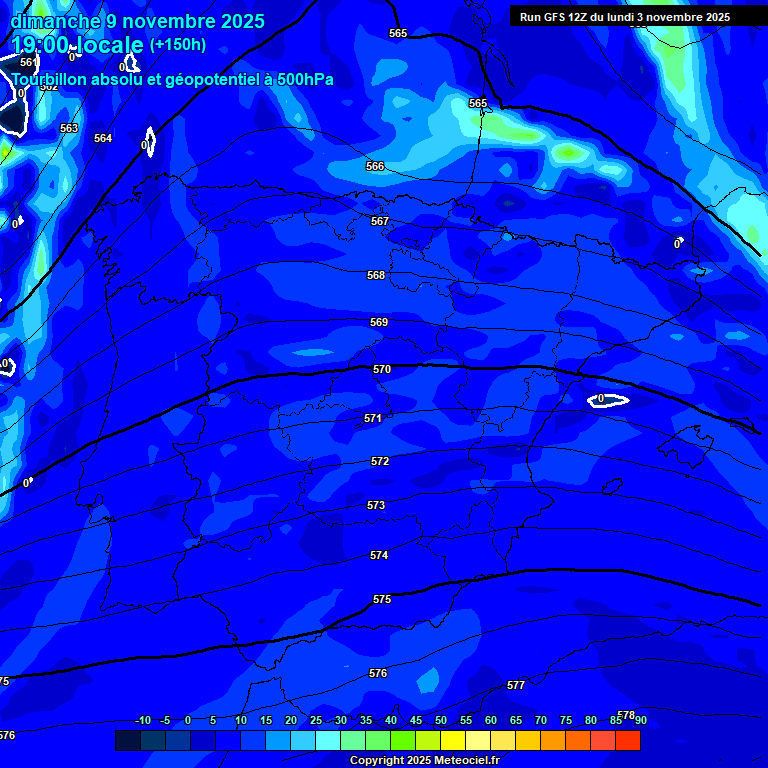Click the 572 contour label
The image size is (768, 768).
point(380,461)
